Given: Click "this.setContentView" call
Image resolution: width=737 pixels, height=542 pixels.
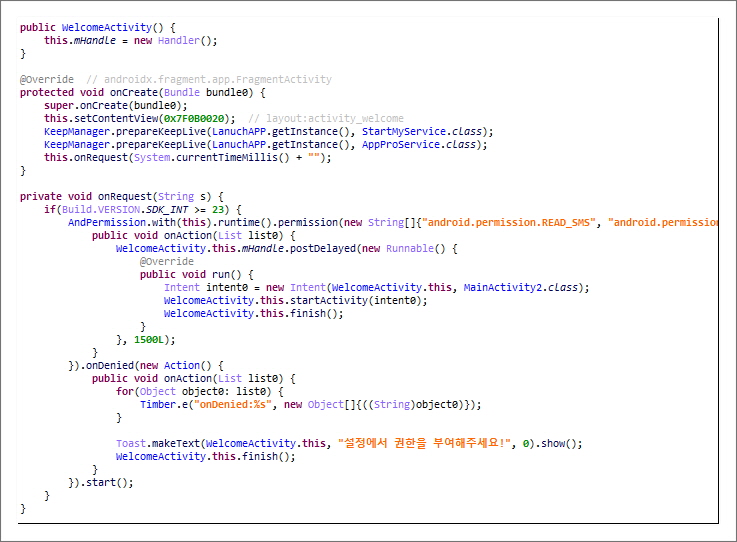Looking at the screenshot, I should 101,118.
